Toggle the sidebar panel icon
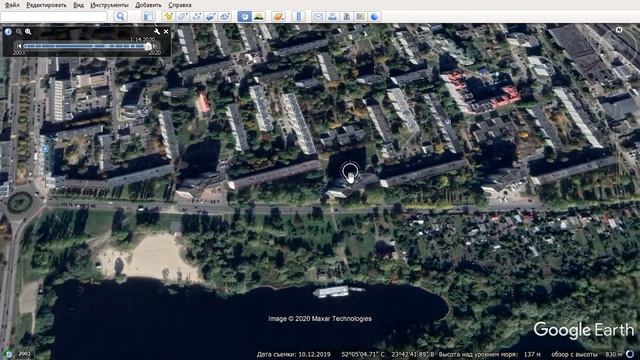 (x=148, y=16)
